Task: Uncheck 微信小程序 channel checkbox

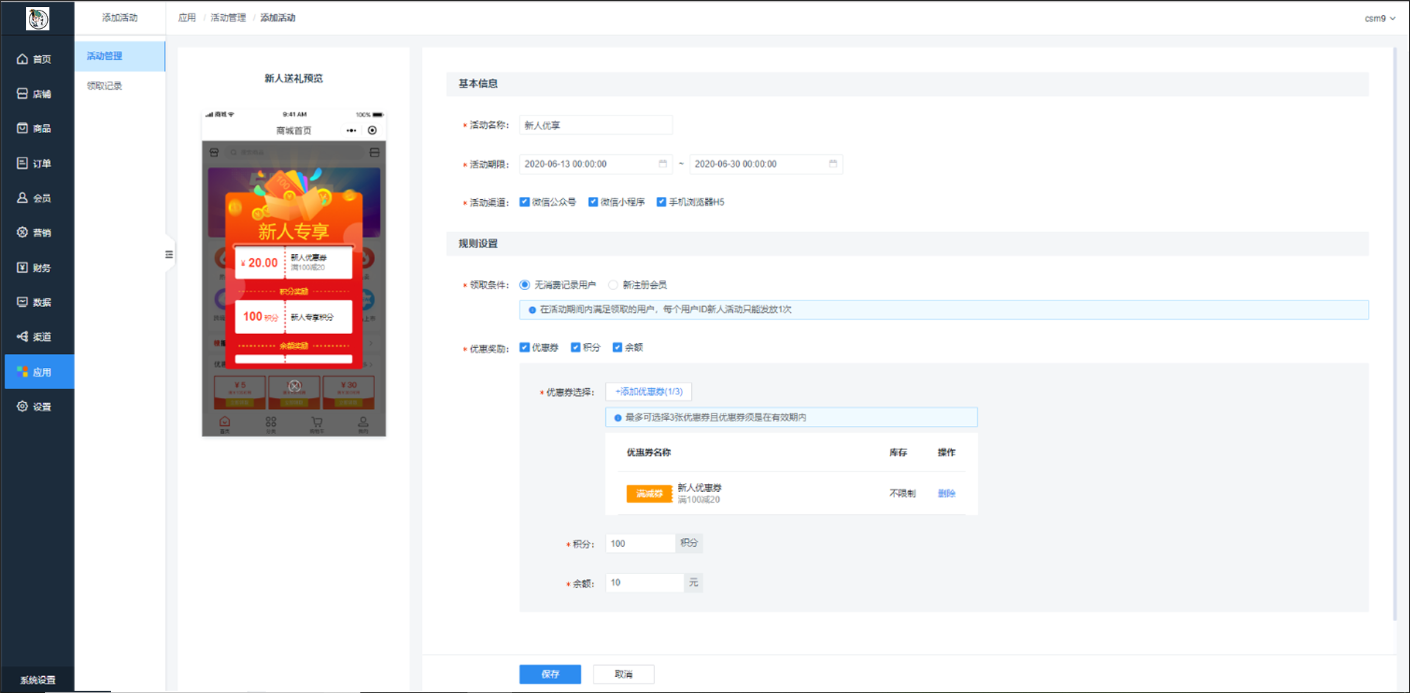Action: coord(593,202)
